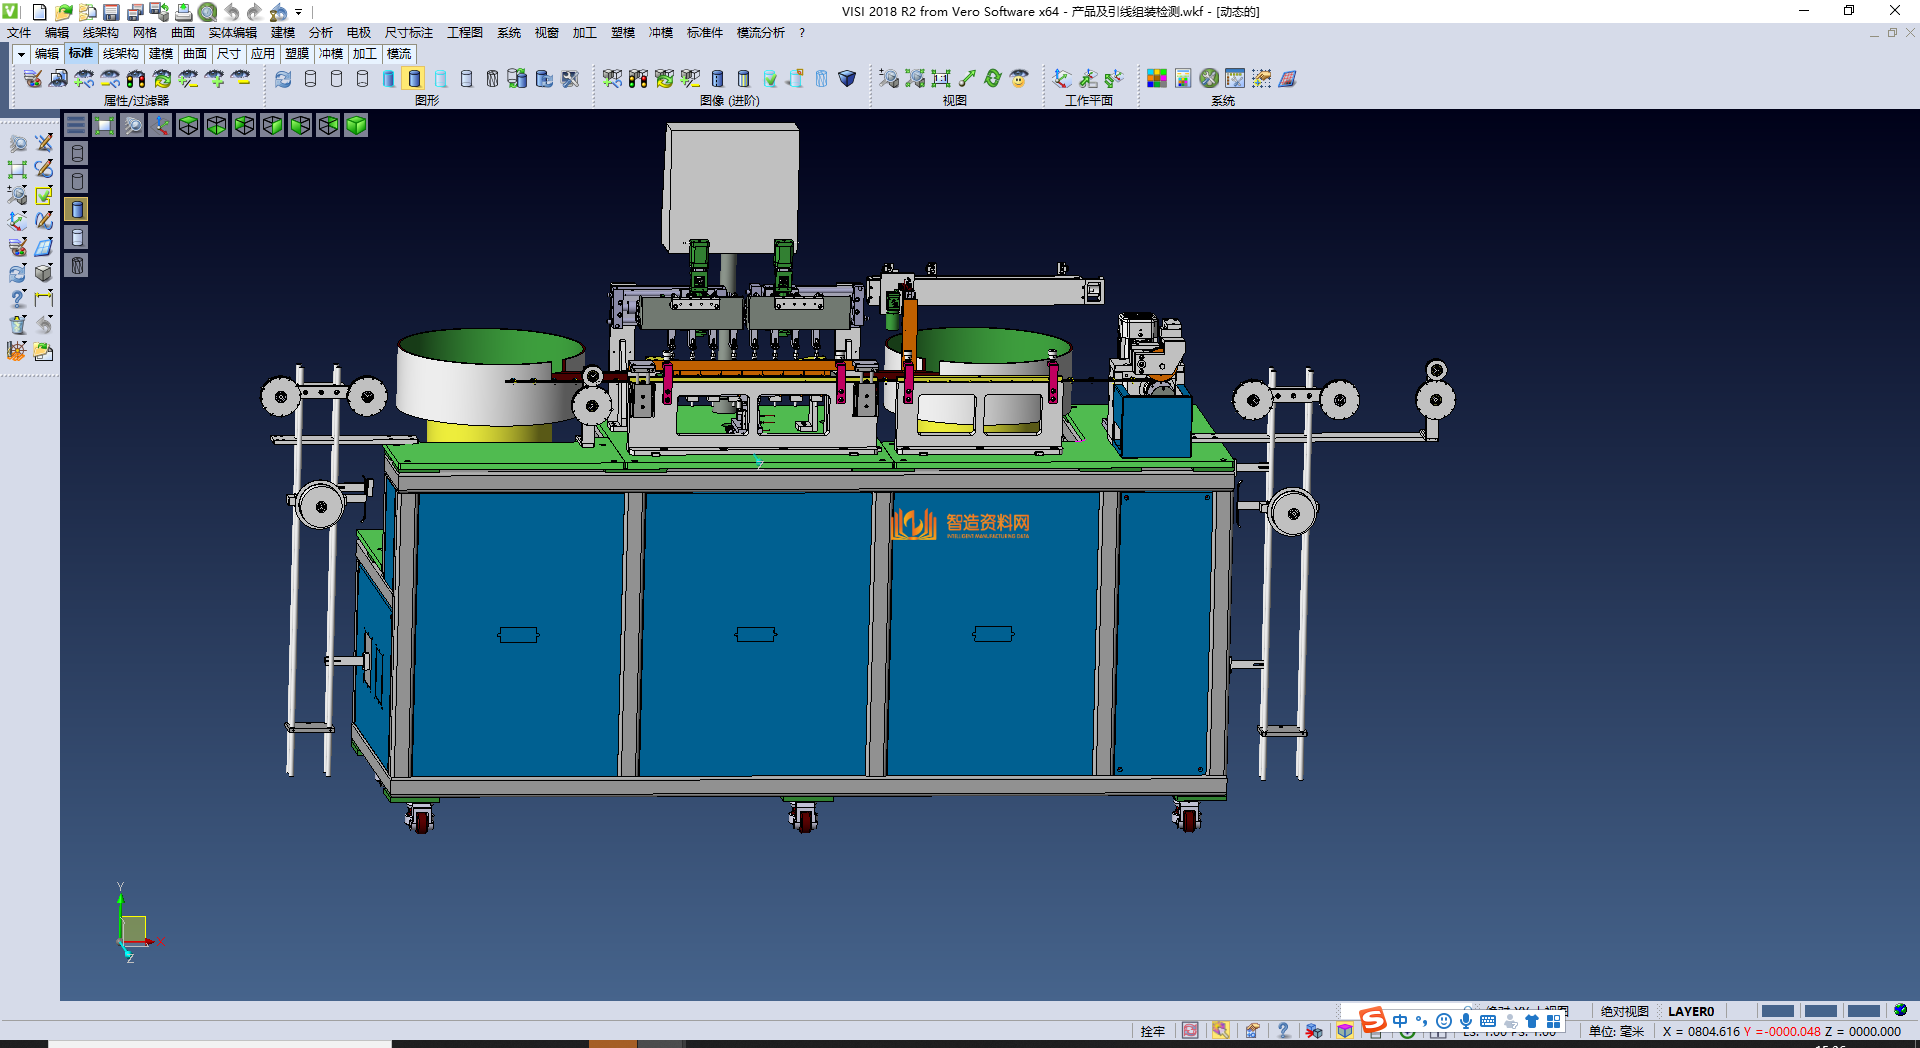
Task: Toggle highlighted shading mode in left vertical bar
Action: (x=77, y=209)
